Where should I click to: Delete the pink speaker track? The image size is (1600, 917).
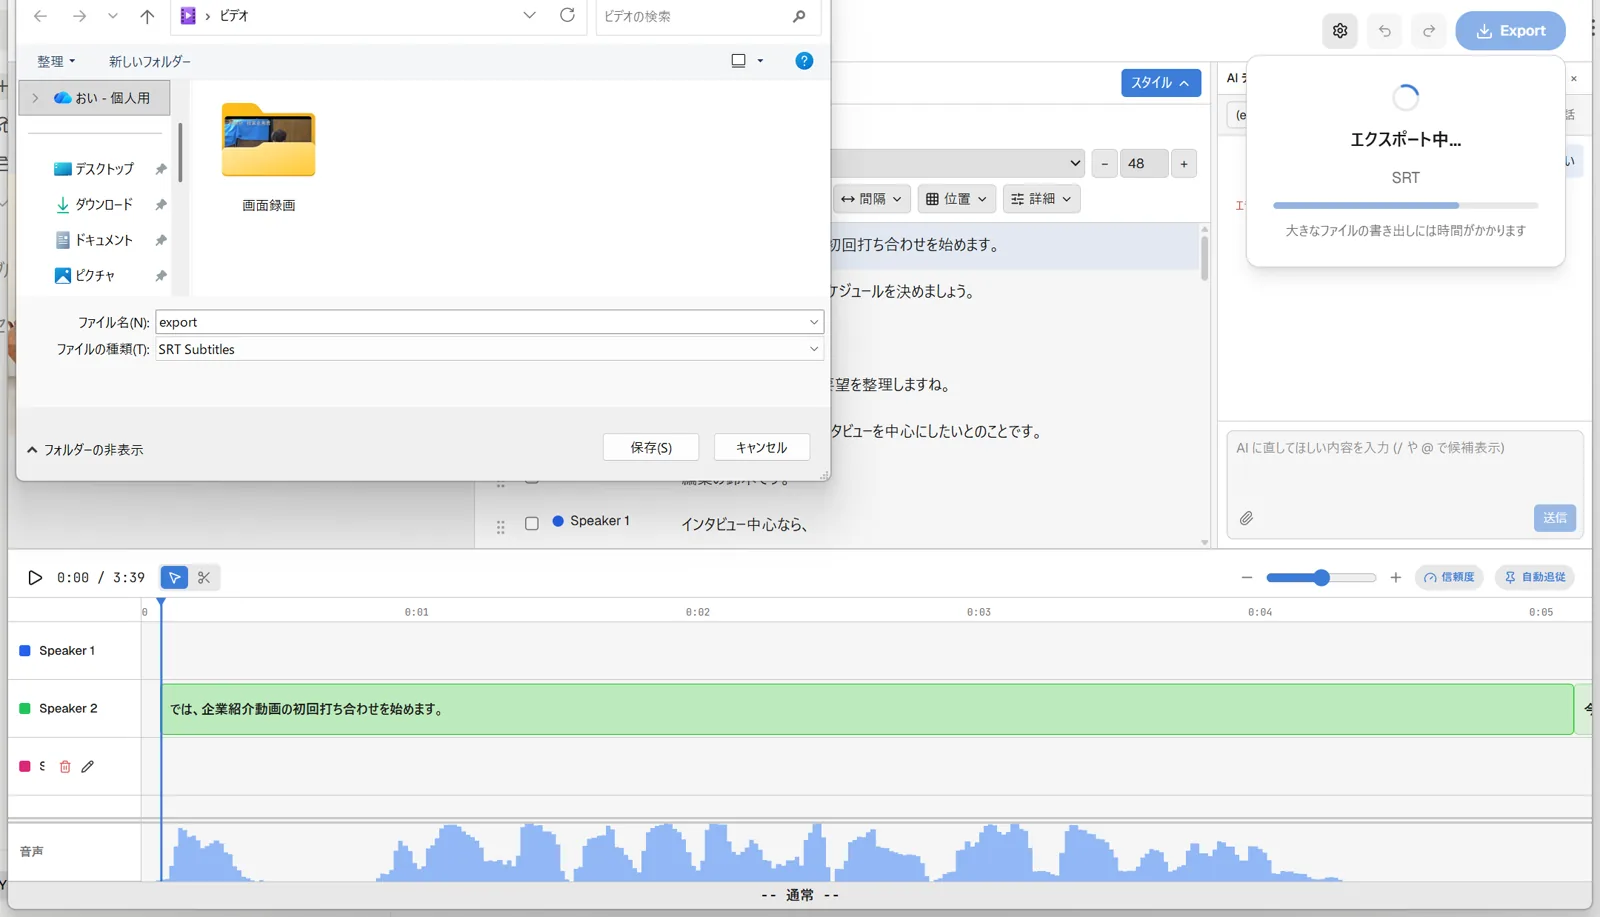65,766
